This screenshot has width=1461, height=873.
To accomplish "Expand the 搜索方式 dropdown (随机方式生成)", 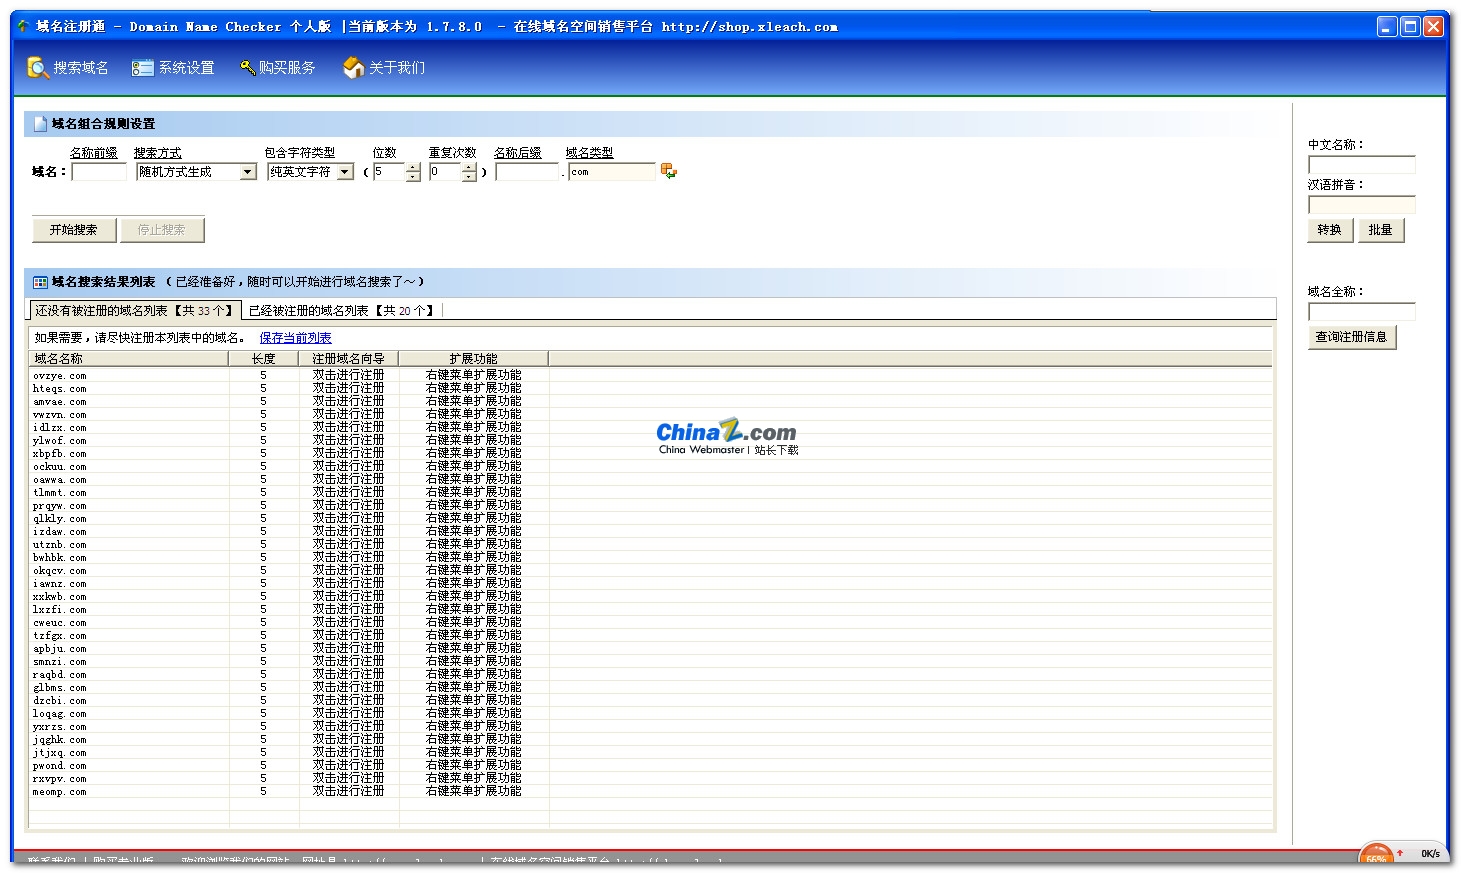I will coord(248,172).
